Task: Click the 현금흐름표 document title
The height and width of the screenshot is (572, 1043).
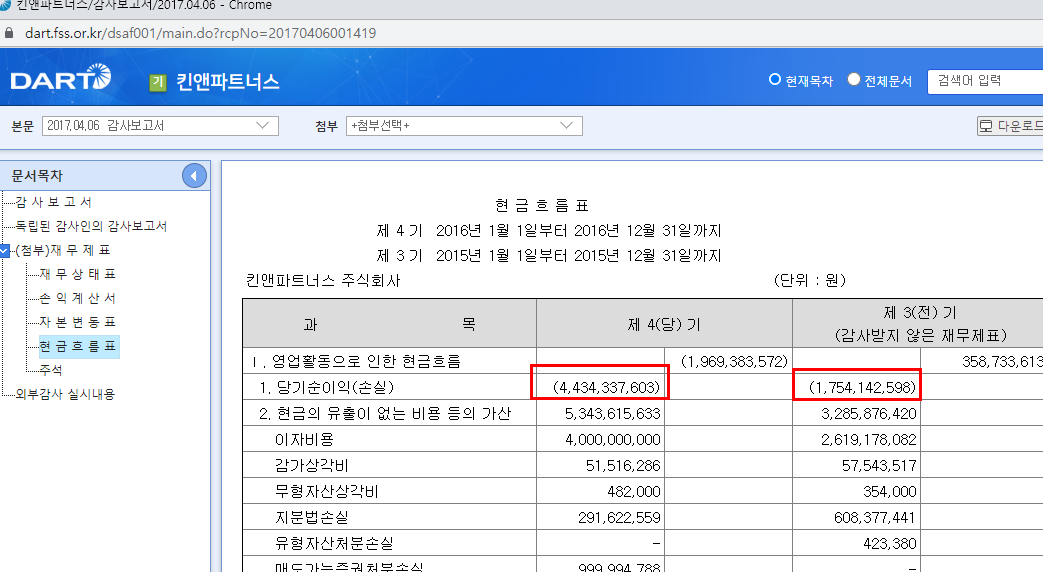Action: point(542,205)
